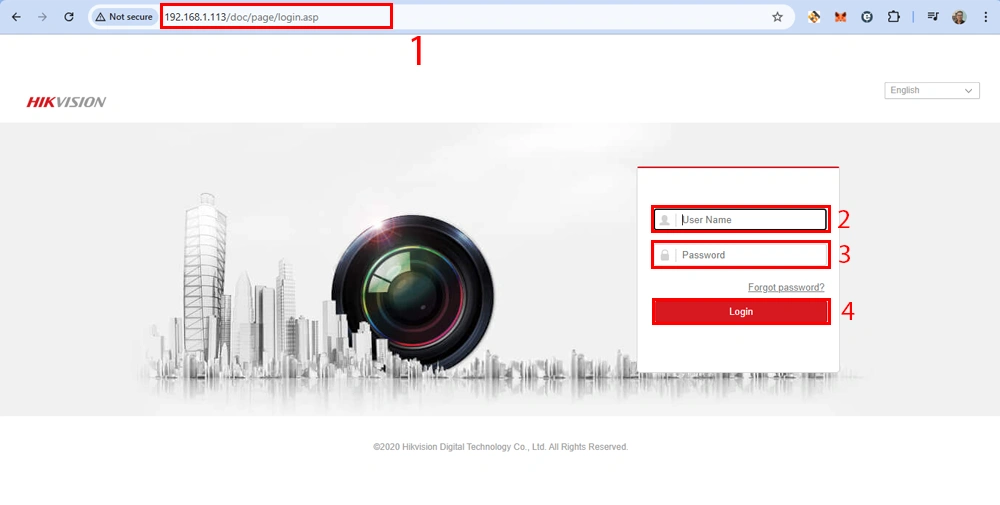Click the Hikvision logo
Viewport: 1000px width, 505px height.
(x=66, y=102)
